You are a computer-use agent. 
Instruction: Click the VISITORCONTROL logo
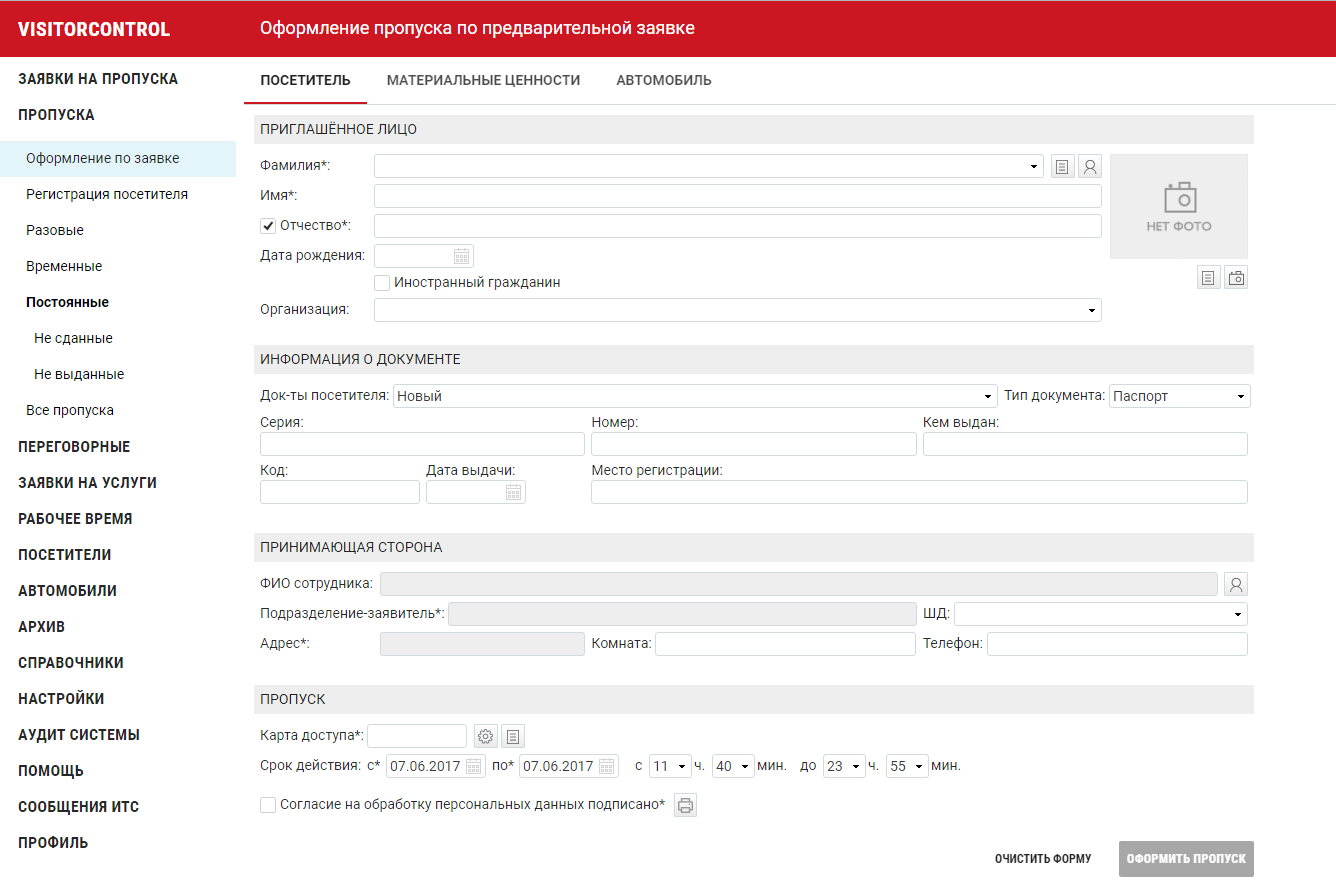coord(94,29)
